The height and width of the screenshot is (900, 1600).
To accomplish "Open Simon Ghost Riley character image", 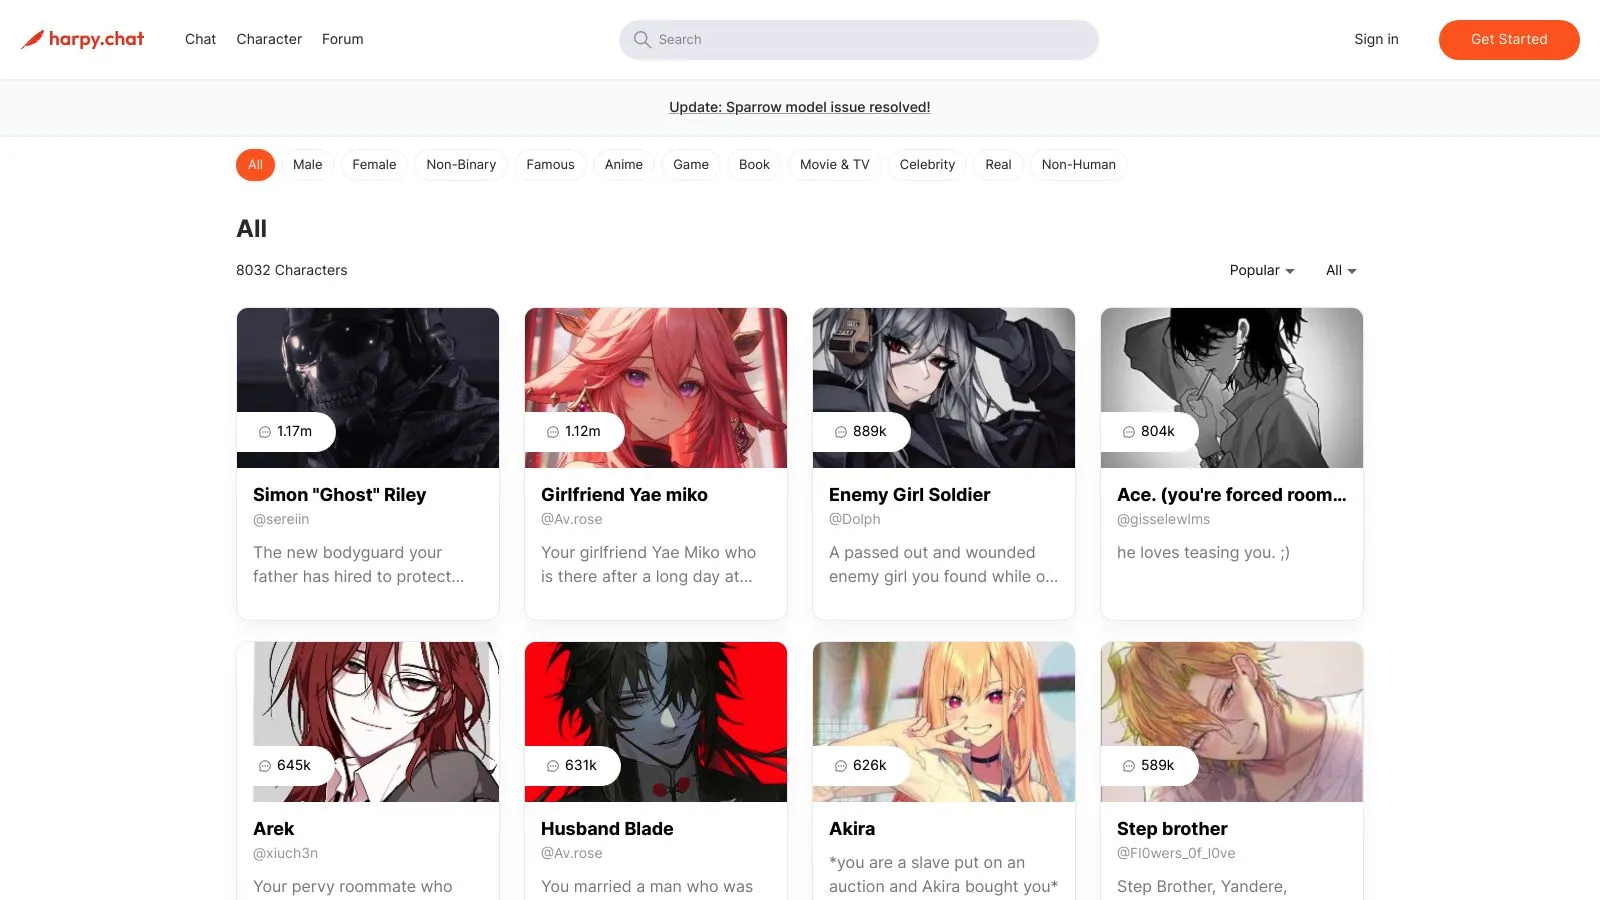I will point(368,388).
